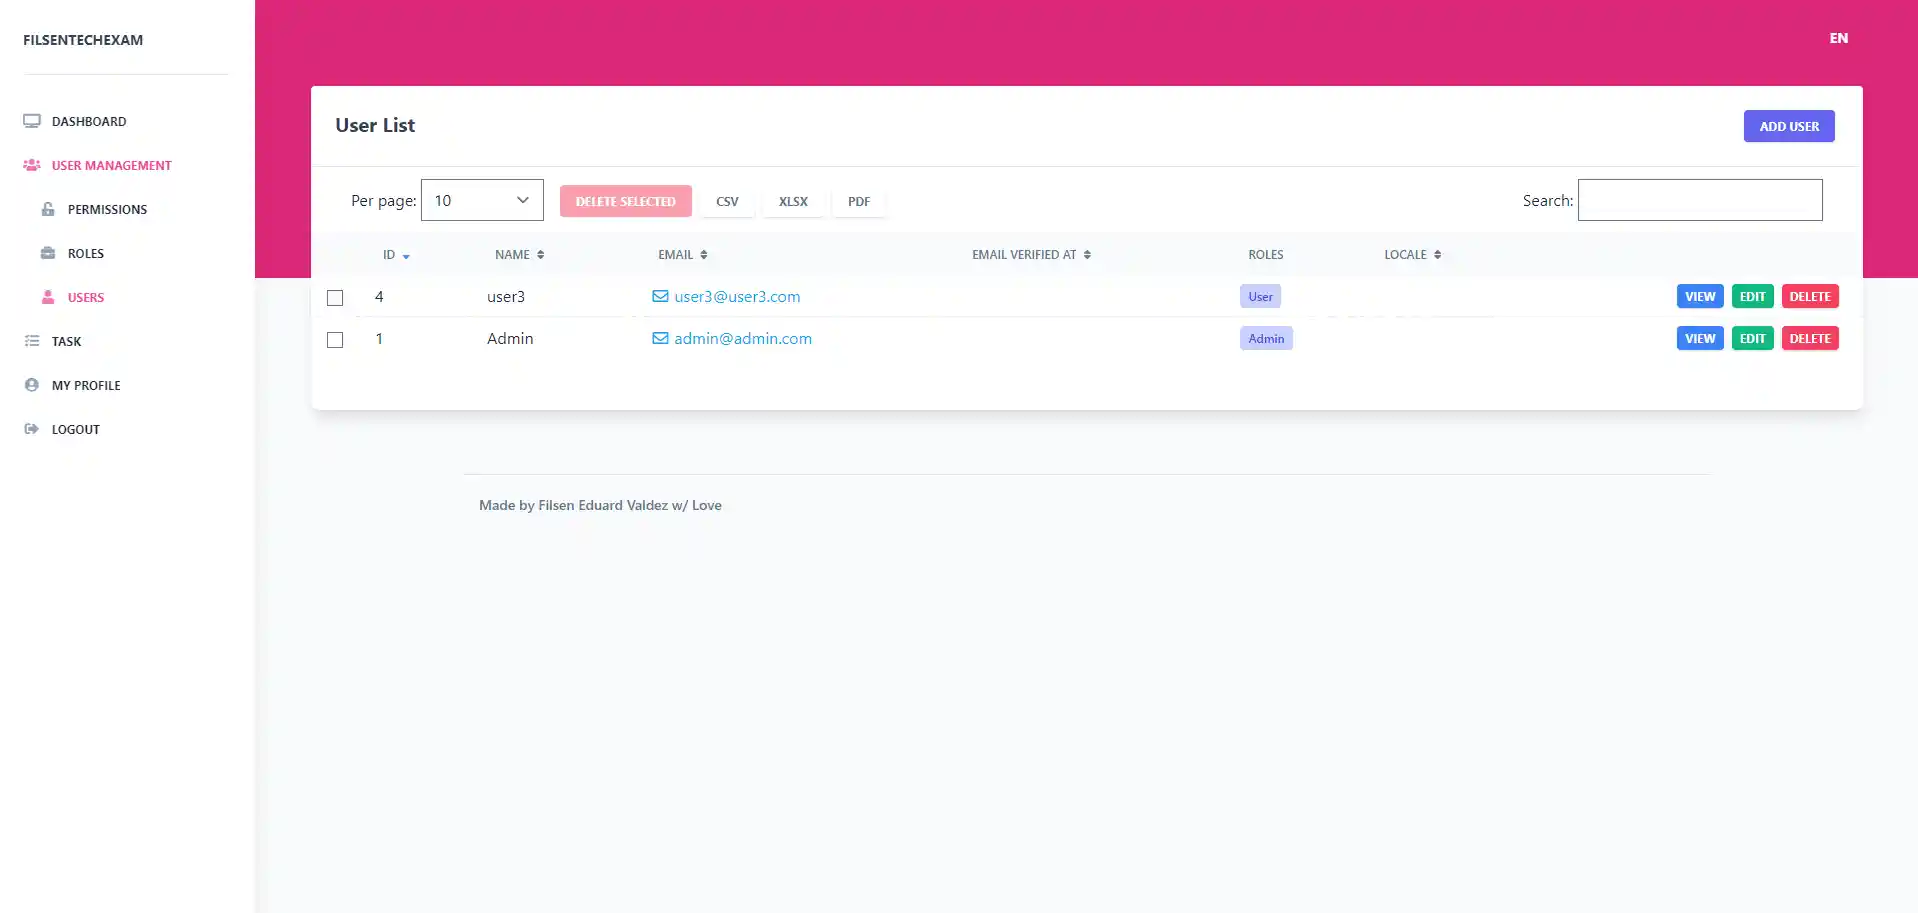Select the checkbox for Admin row

(335, 340)
